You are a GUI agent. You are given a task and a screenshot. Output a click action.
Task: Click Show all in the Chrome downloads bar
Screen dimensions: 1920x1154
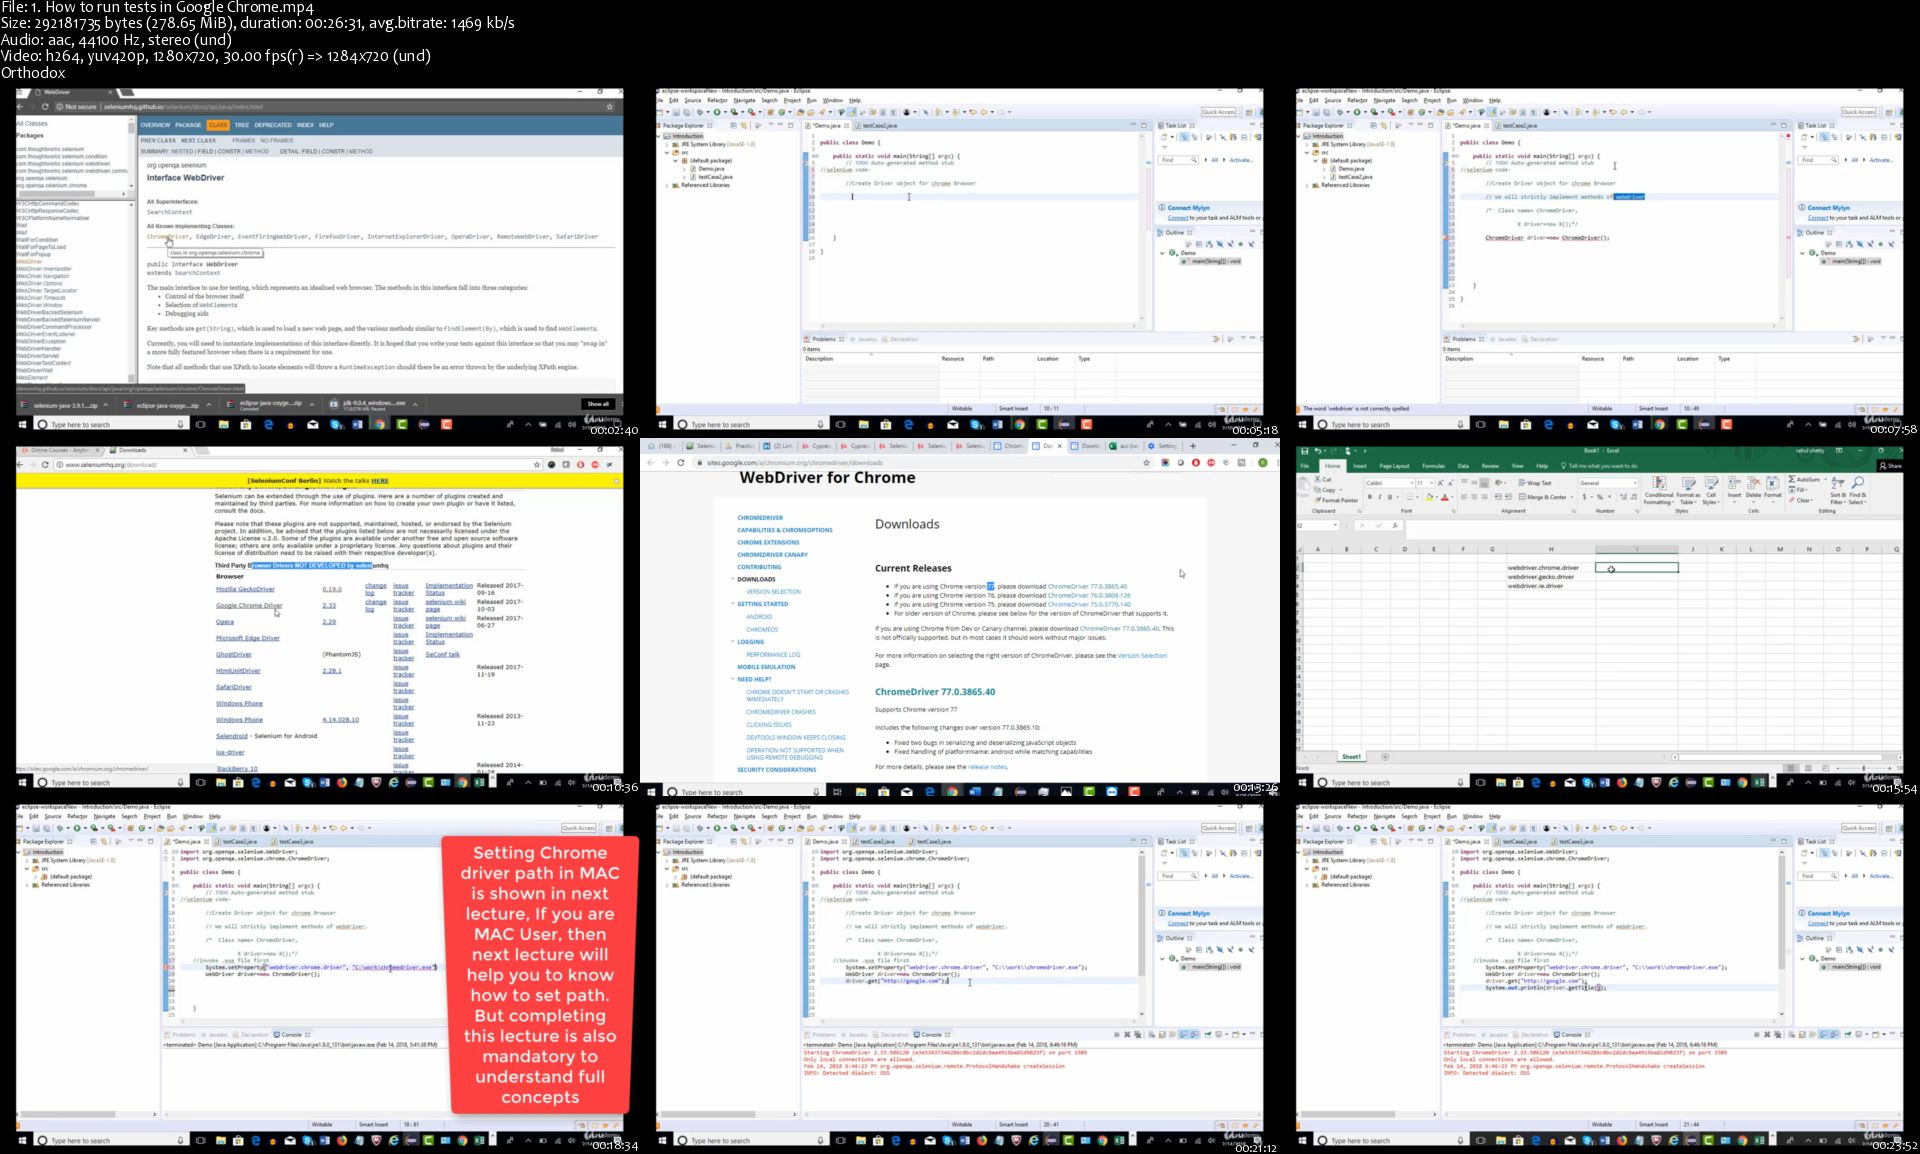[x=597, y=404]
